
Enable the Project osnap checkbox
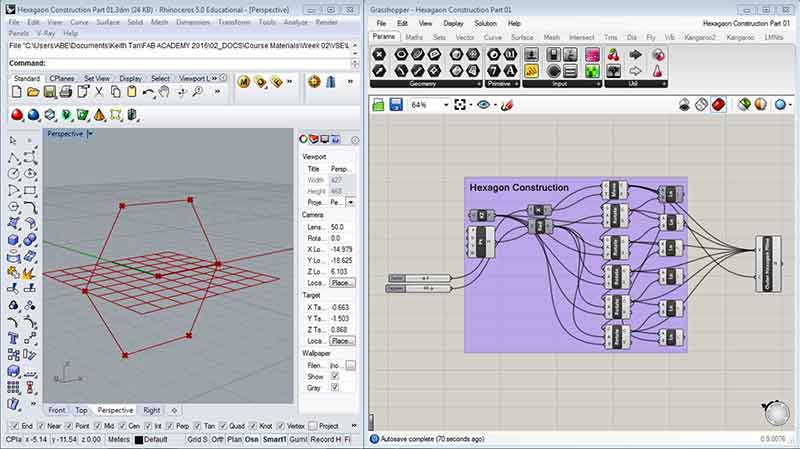312,426
